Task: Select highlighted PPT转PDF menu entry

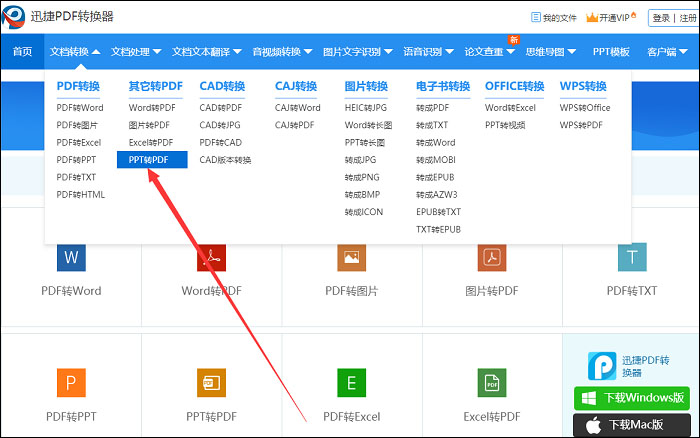Action: tap(152, 160)
